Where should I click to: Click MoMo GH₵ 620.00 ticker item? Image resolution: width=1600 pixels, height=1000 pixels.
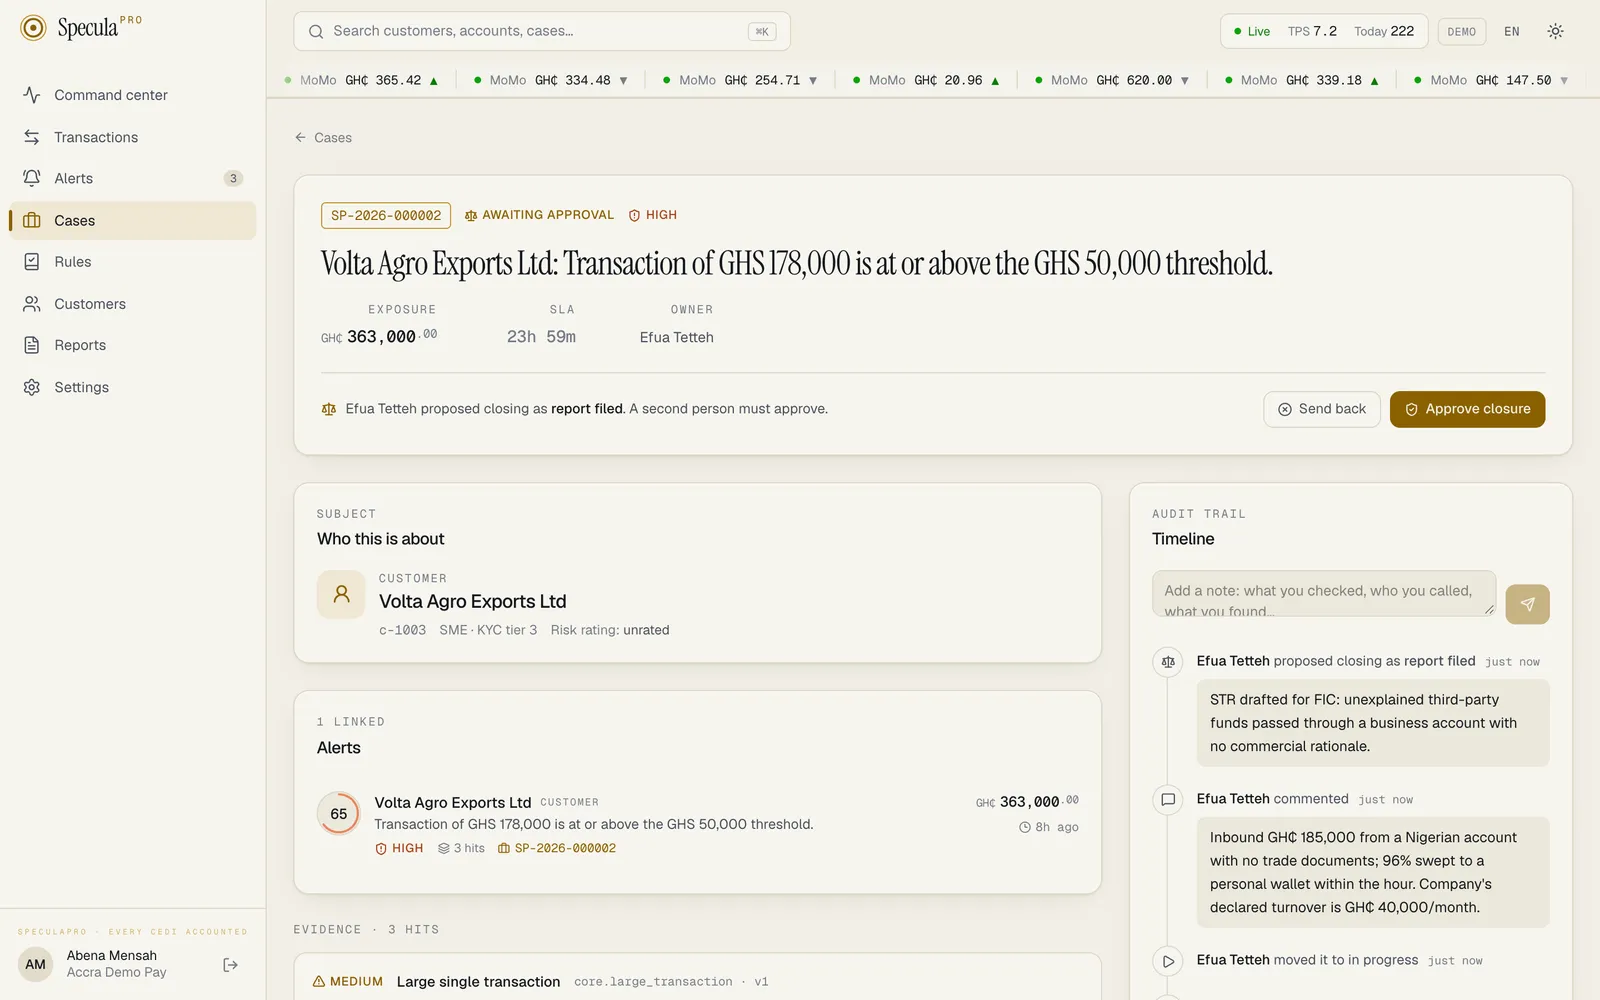(1112, 80)
